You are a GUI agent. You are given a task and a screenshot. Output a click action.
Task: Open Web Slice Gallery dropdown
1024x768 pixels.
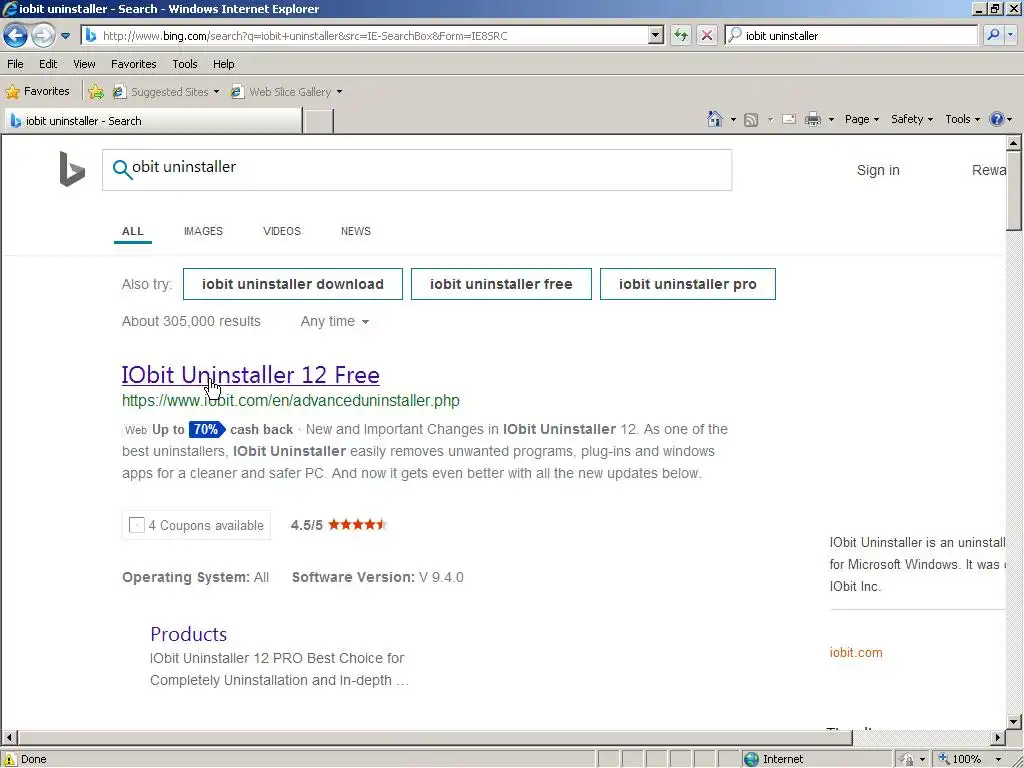tap(286, 92)
